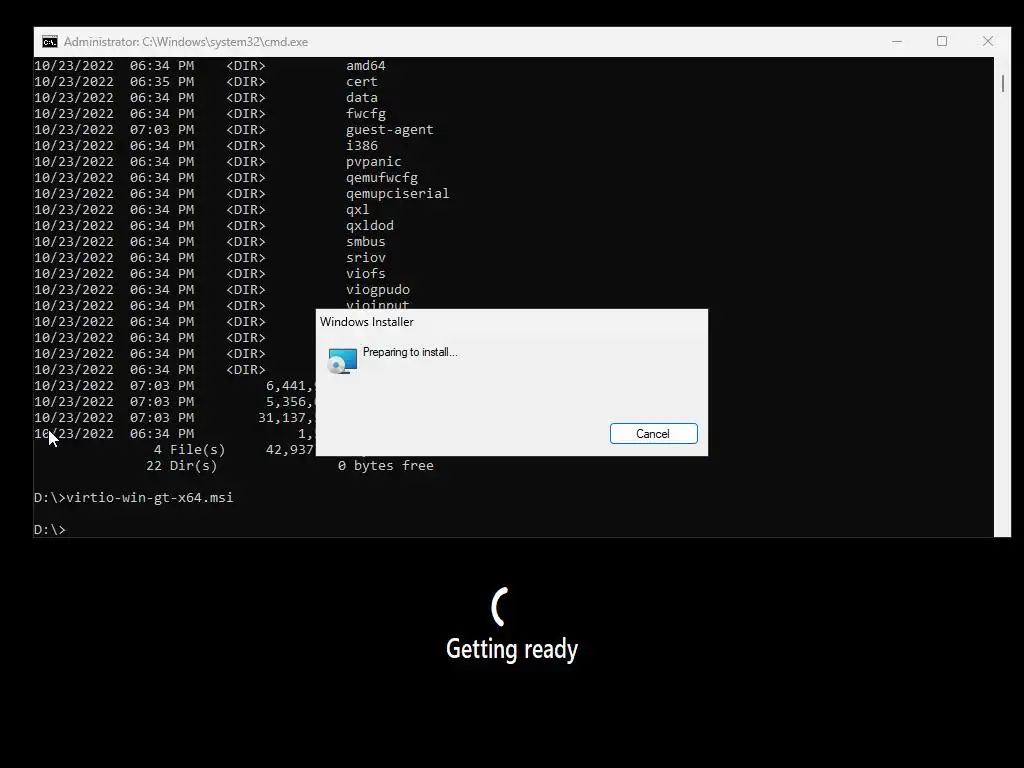
Task: Click the '22 Dir(s)' summary text
Action: point(182,466)
